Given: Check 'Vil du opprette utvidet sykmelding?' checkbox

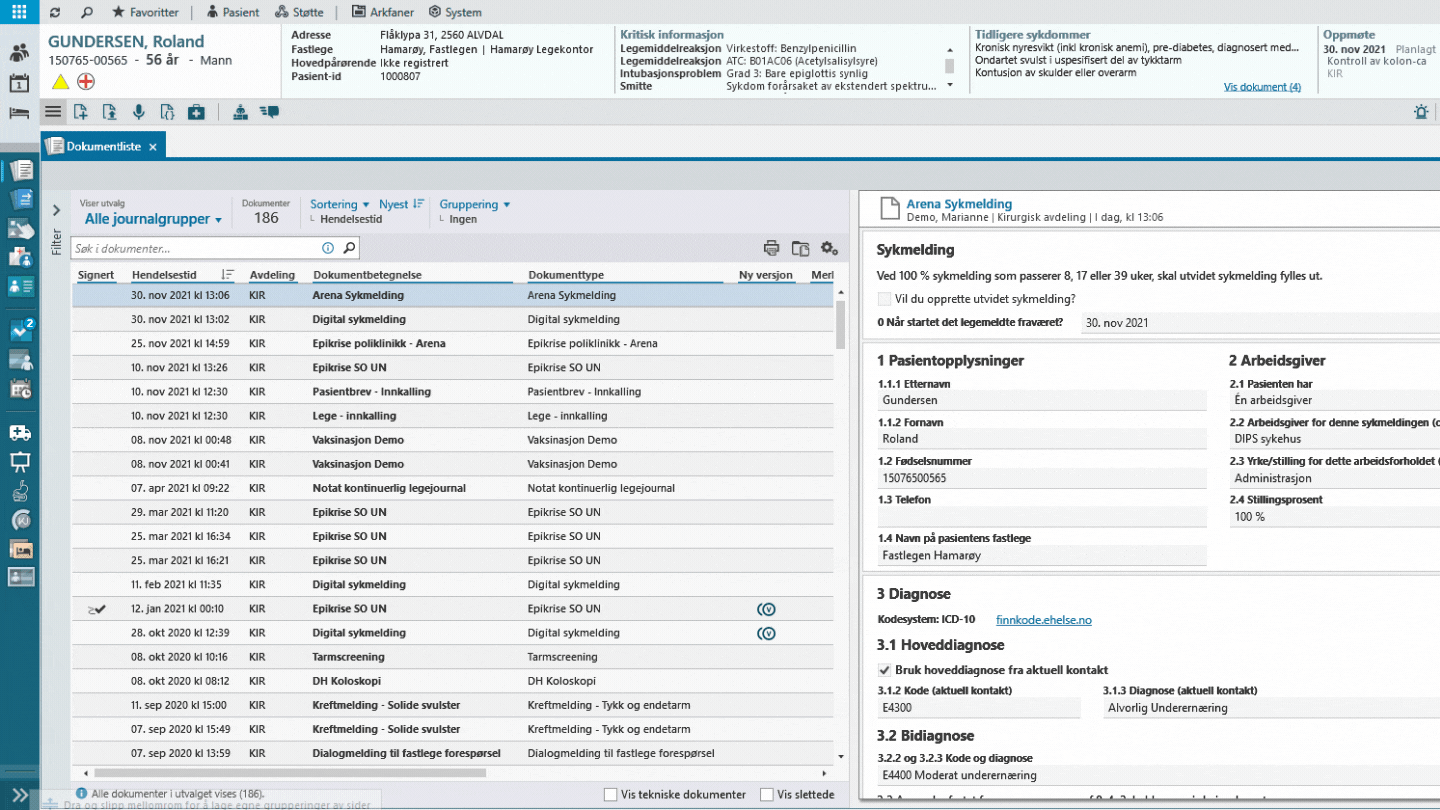Looking at the screenshot, I should point(884,299).
